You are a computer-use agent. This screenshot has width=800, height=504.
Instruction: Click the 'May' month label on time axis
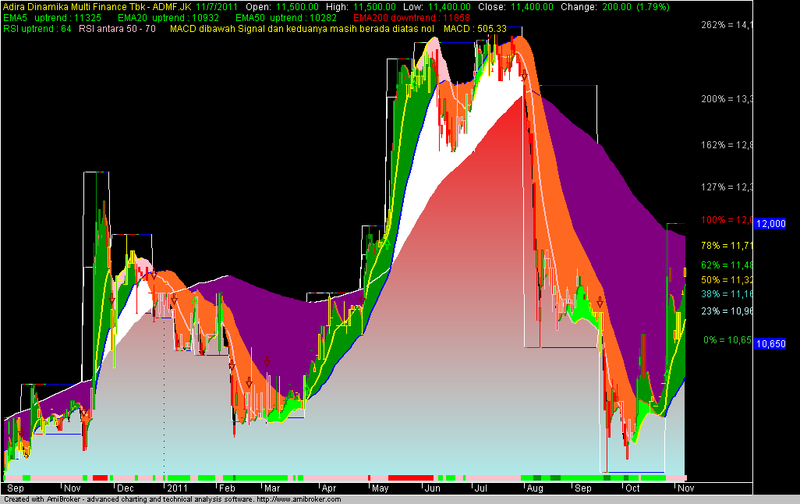380,488
